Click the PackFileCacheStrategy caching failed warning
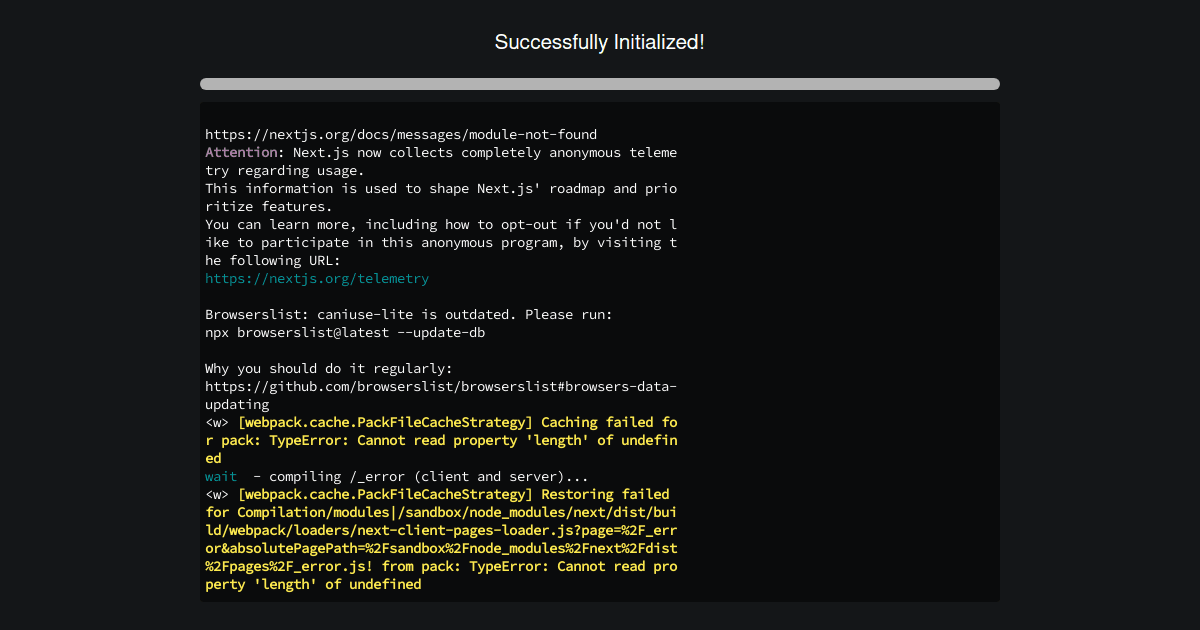This screenshot has width=1200, height=630. click(440, 422)
